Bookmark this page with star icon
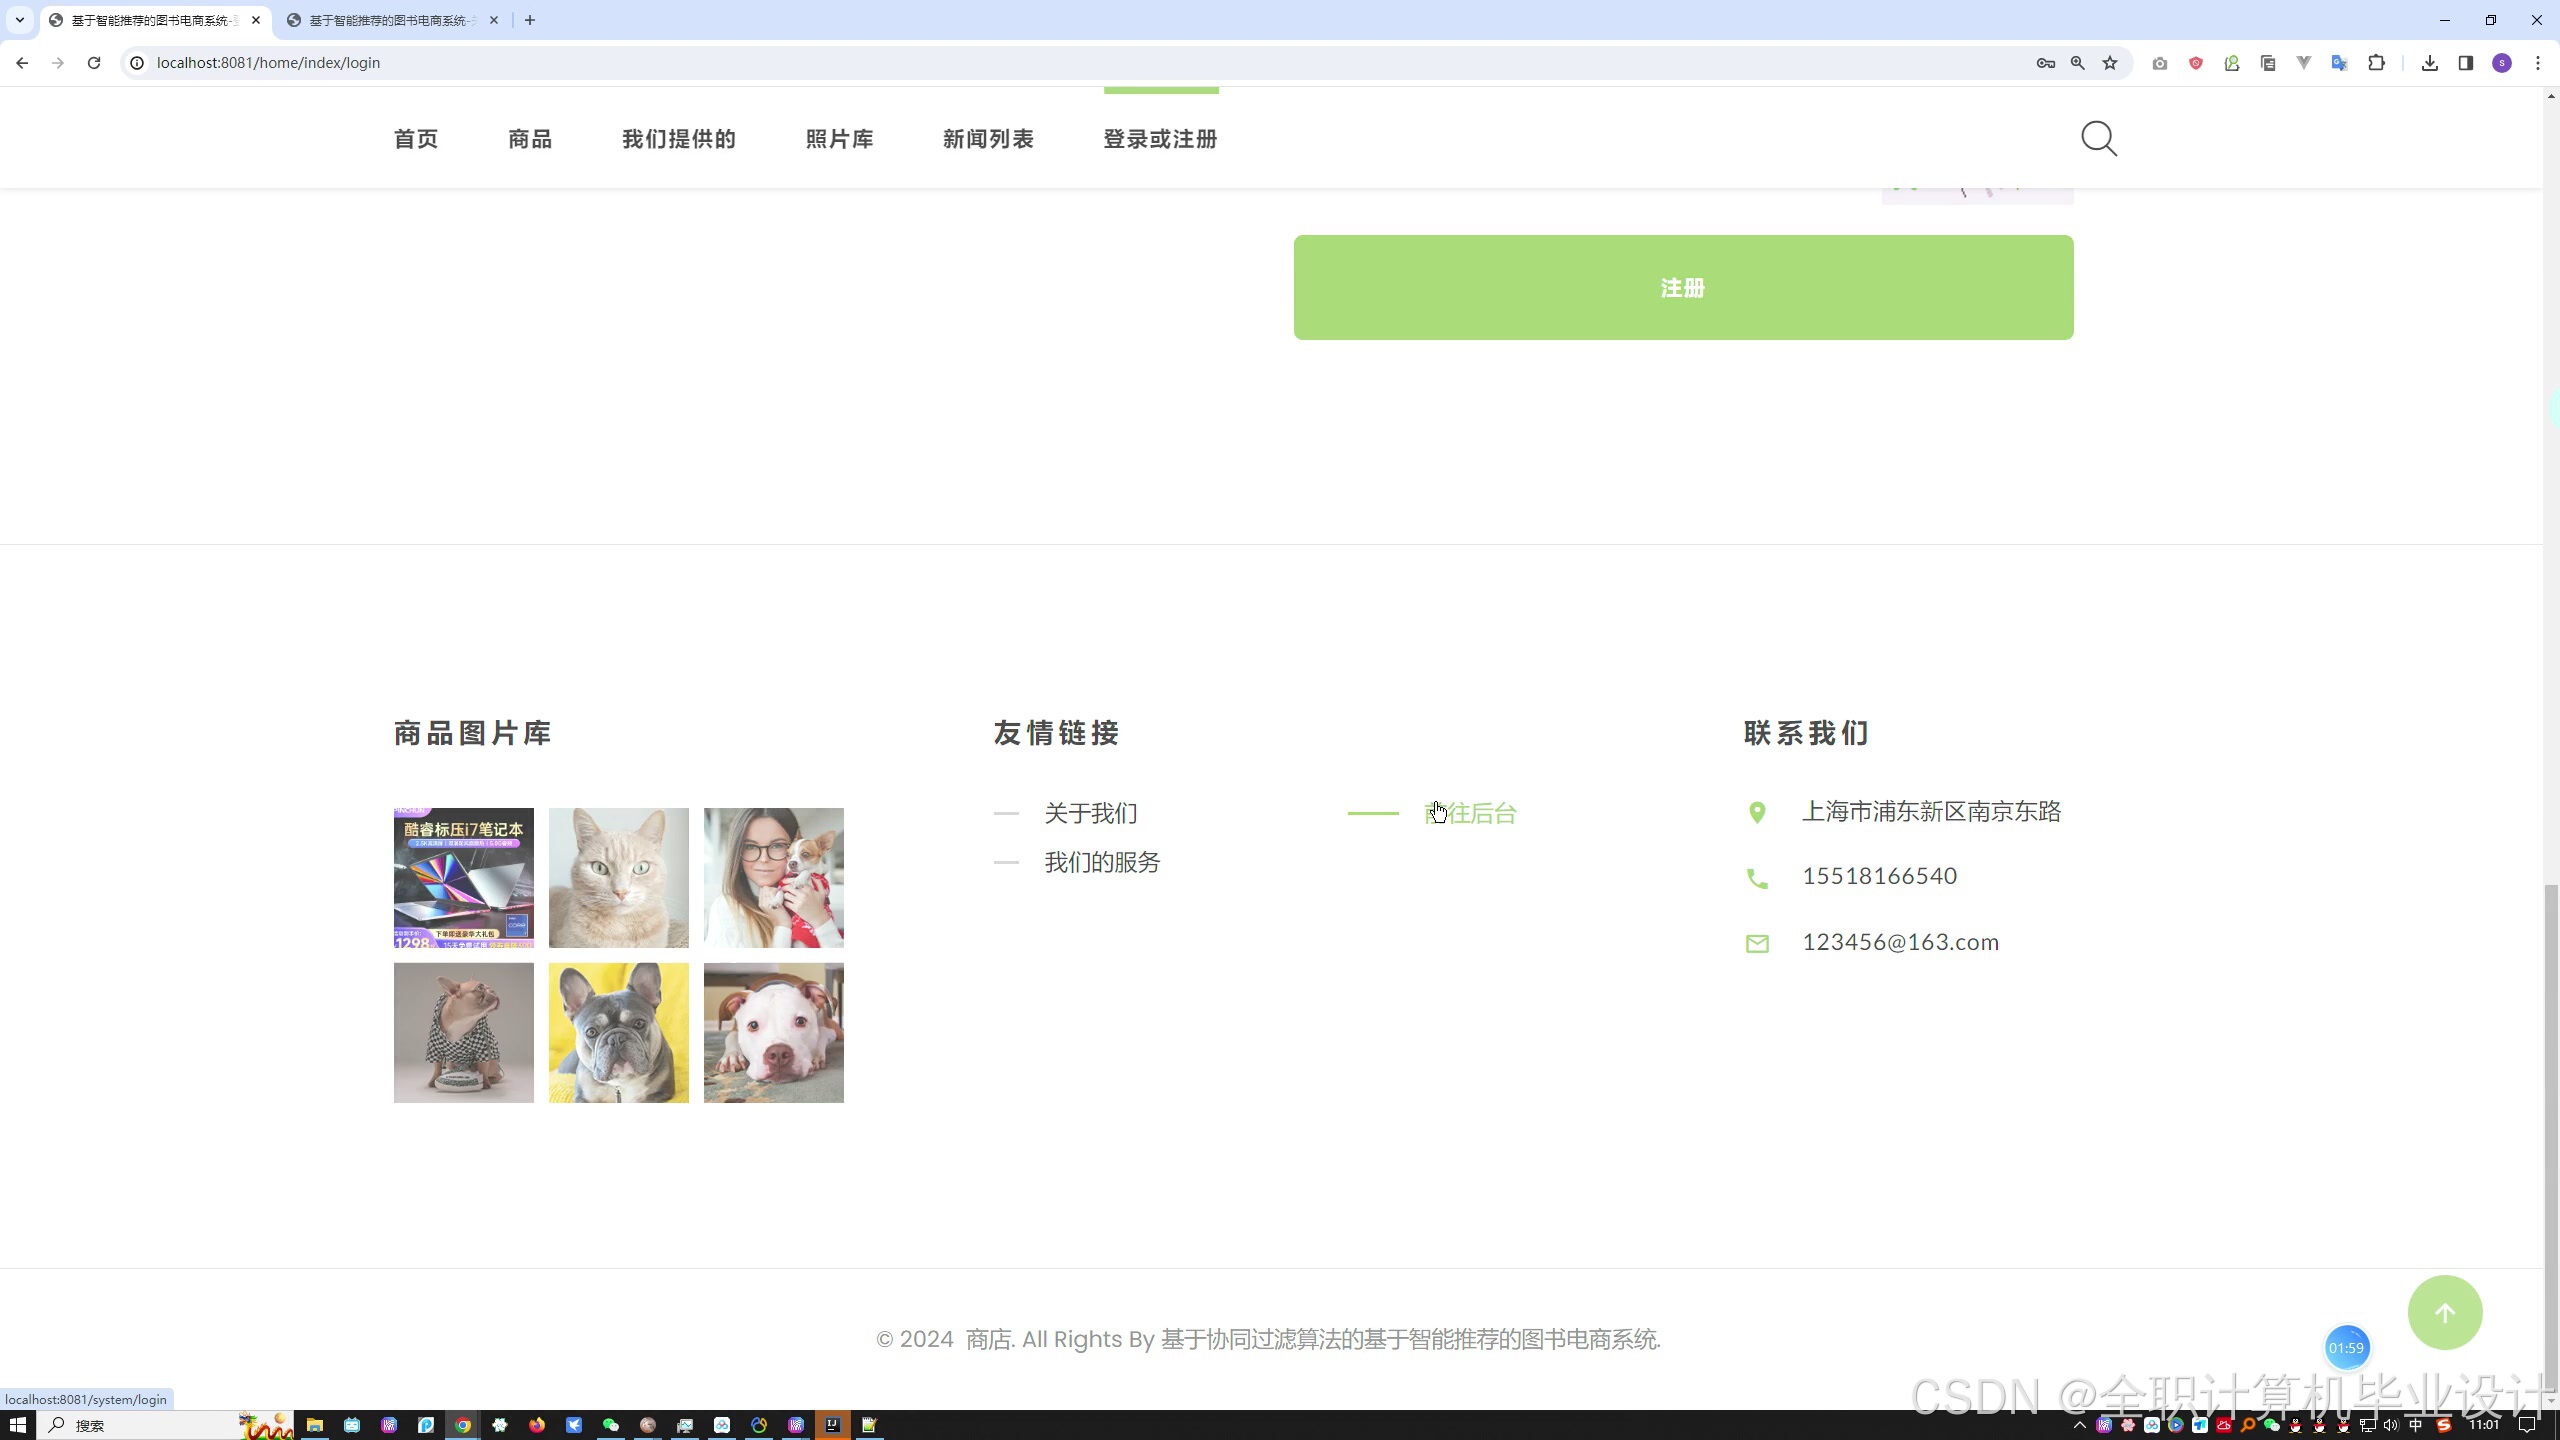 coord(2110,63)
